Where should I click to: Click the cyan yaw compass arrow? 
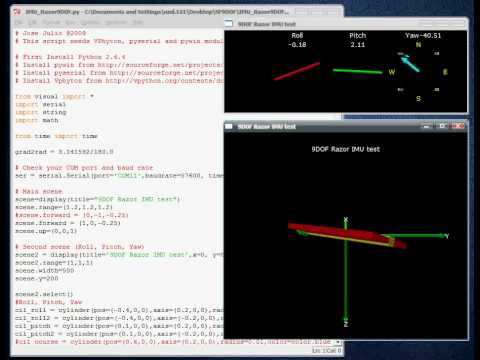point(410,64)
